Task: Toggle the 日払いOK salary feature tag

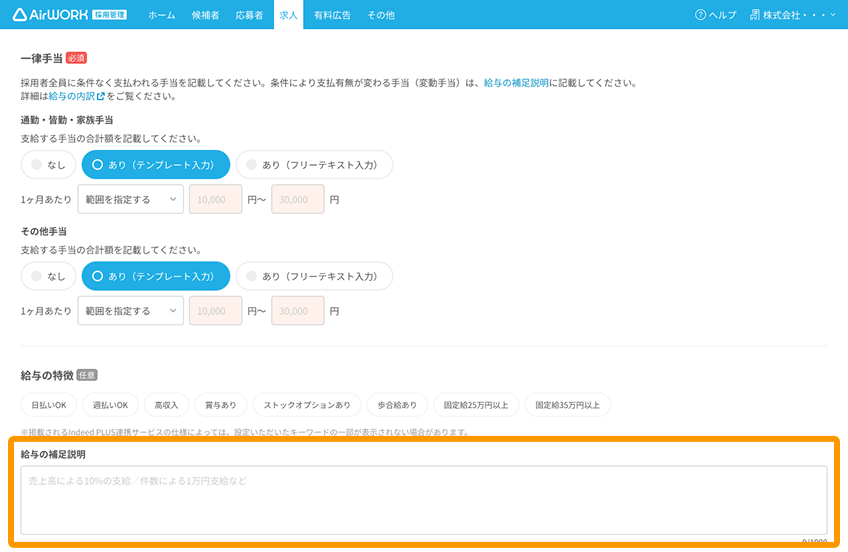Action: point(49,405)
